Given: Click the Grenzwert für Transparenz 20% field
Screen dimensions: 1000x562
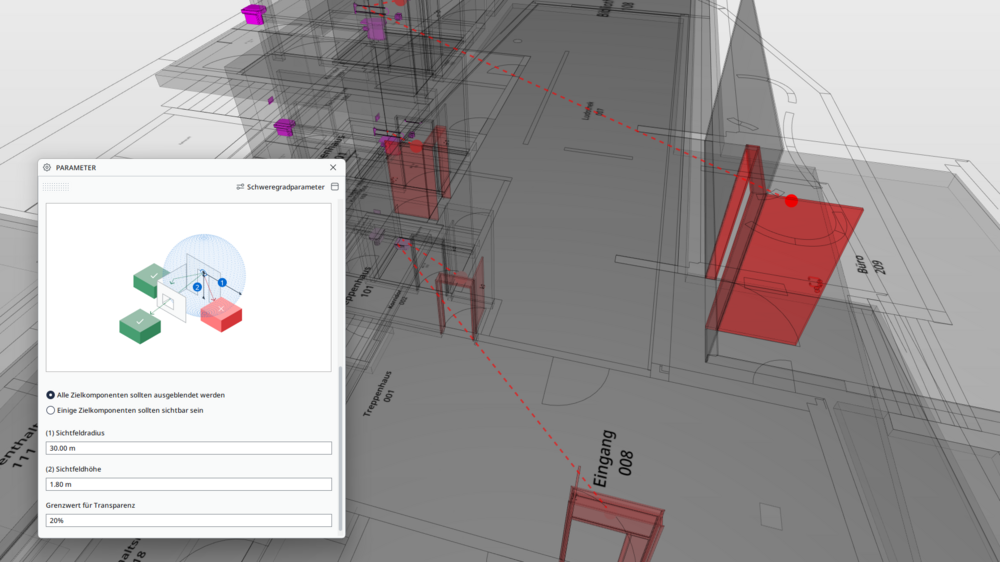Looking at the screenshot, I should [x=188, y=520].
